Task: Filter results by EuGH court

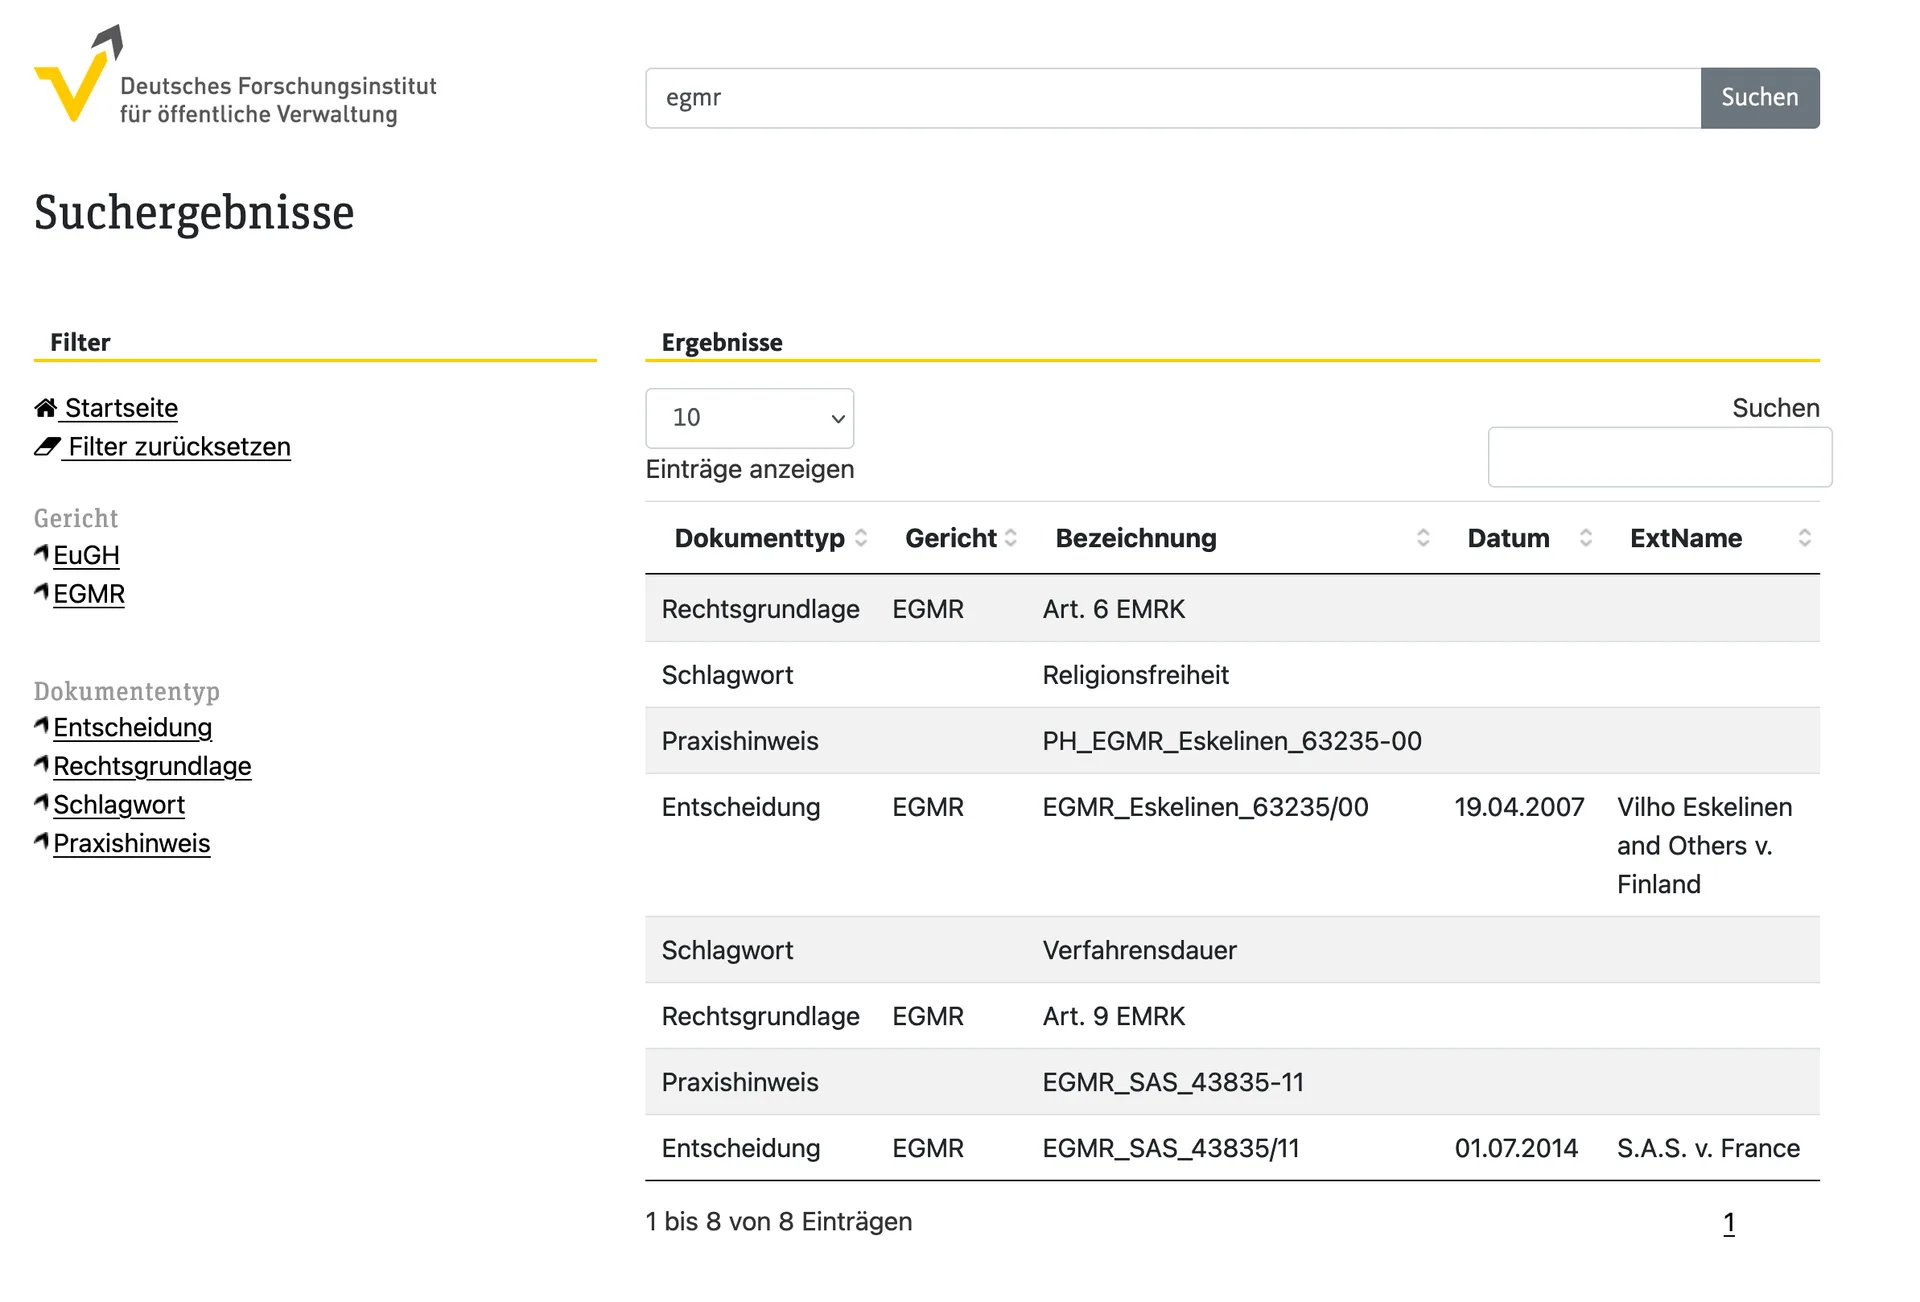Action: (86, 555)
